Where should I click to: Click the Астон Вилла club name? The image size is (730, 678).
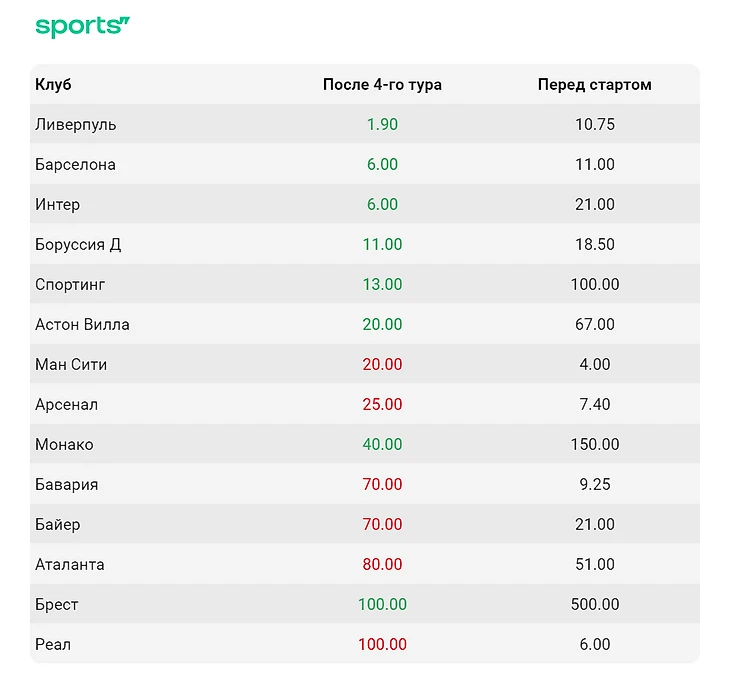(x=82, y=325)
